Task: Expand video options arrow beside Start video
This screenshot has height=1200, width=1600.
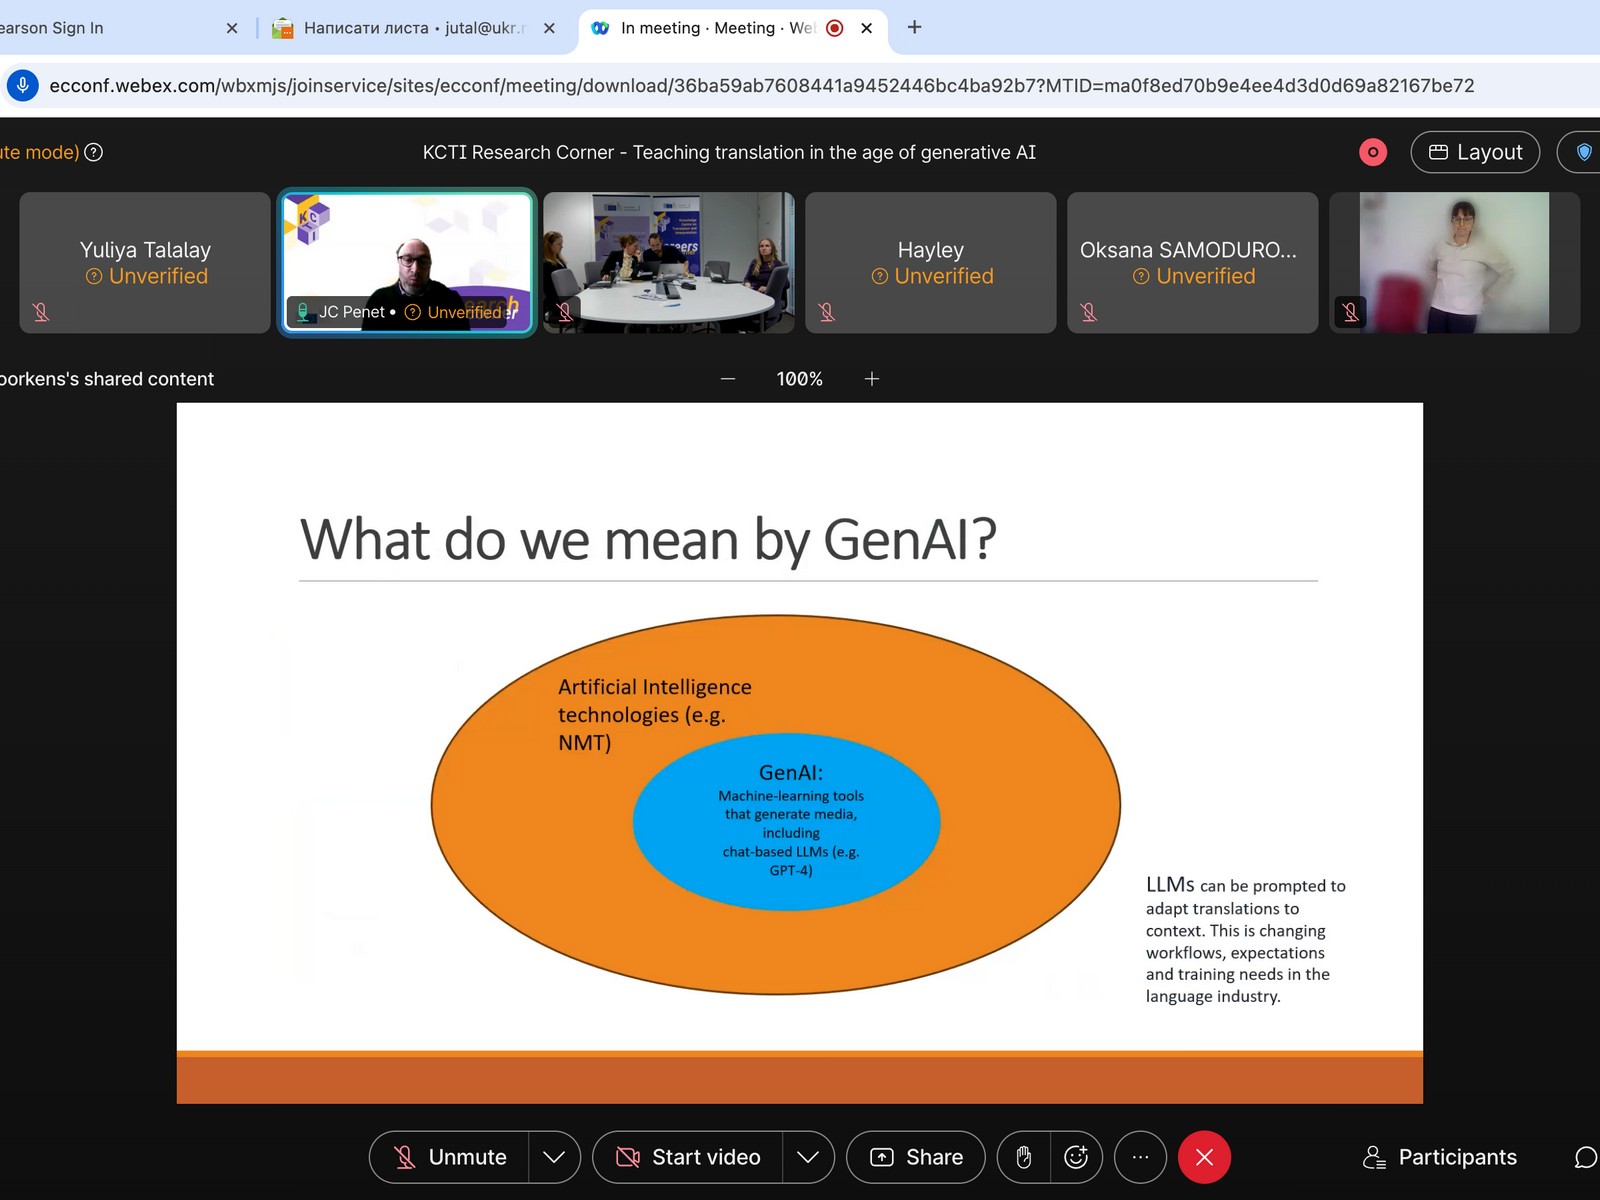Action: [808, 1157]
